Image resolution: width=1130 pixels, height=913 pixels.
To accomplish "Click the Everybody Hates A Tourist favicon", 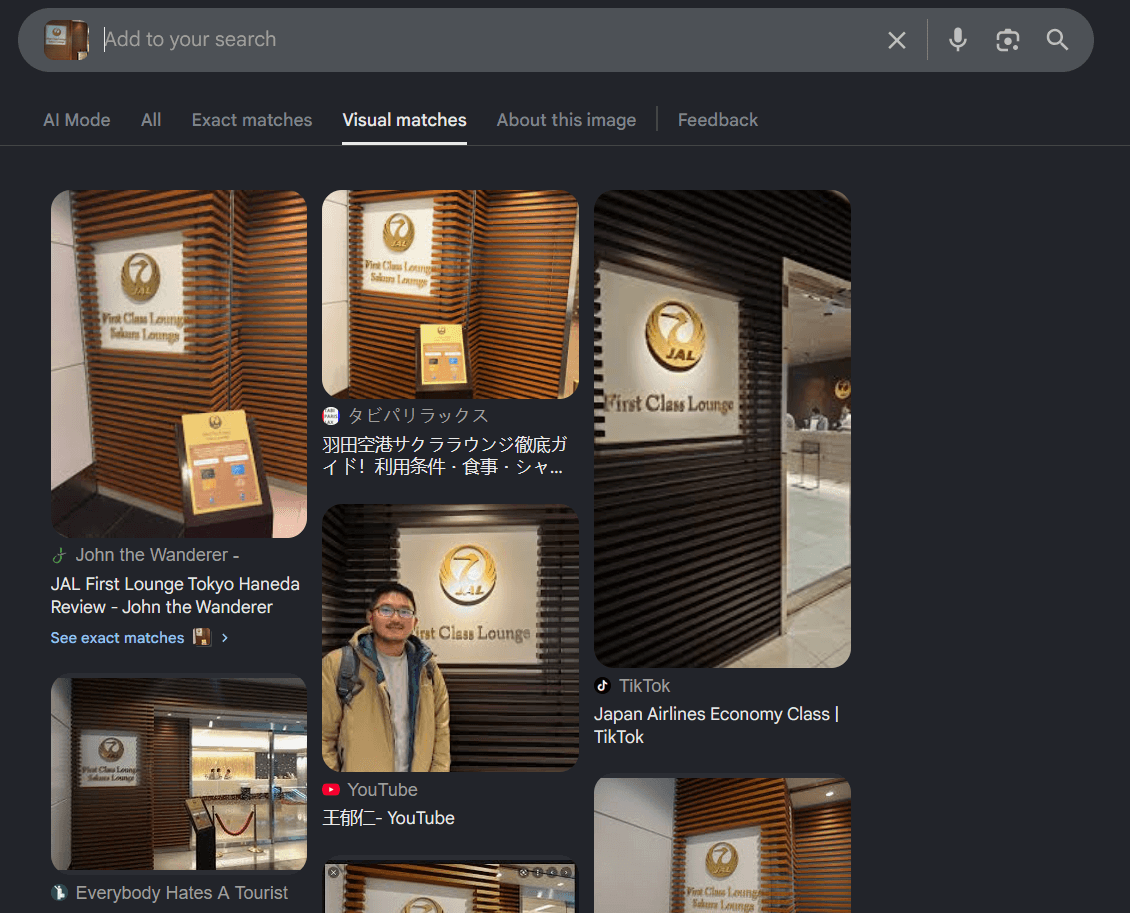I will pyautogui.click(x=59, y=893).
